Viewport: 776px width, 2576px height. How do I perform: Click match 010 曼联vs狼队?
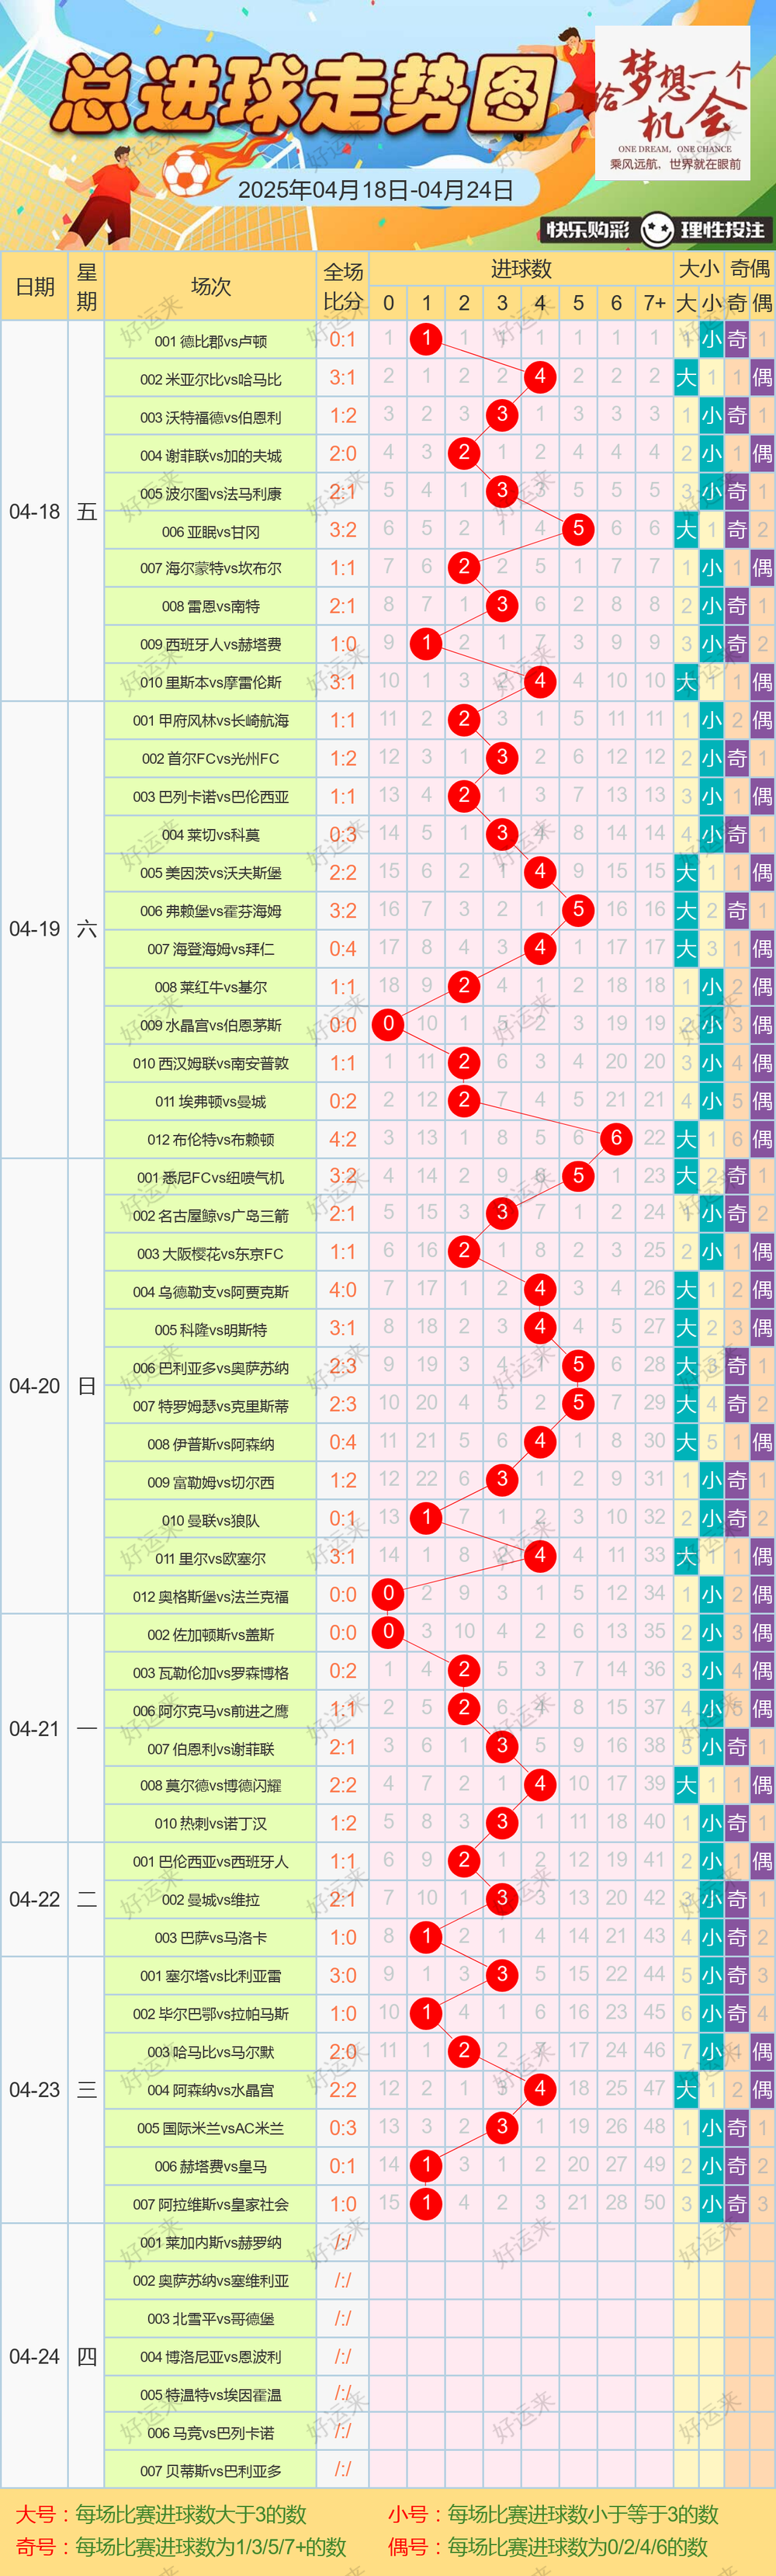[x=211, y=1520]
